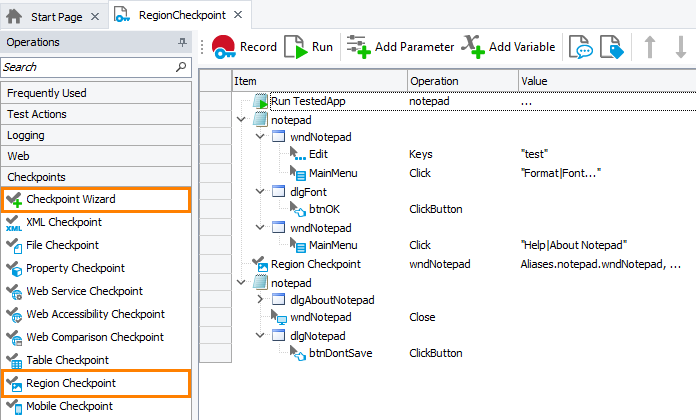Click the Record button in toolbar
696x420 pixels.
pos(243,47)
